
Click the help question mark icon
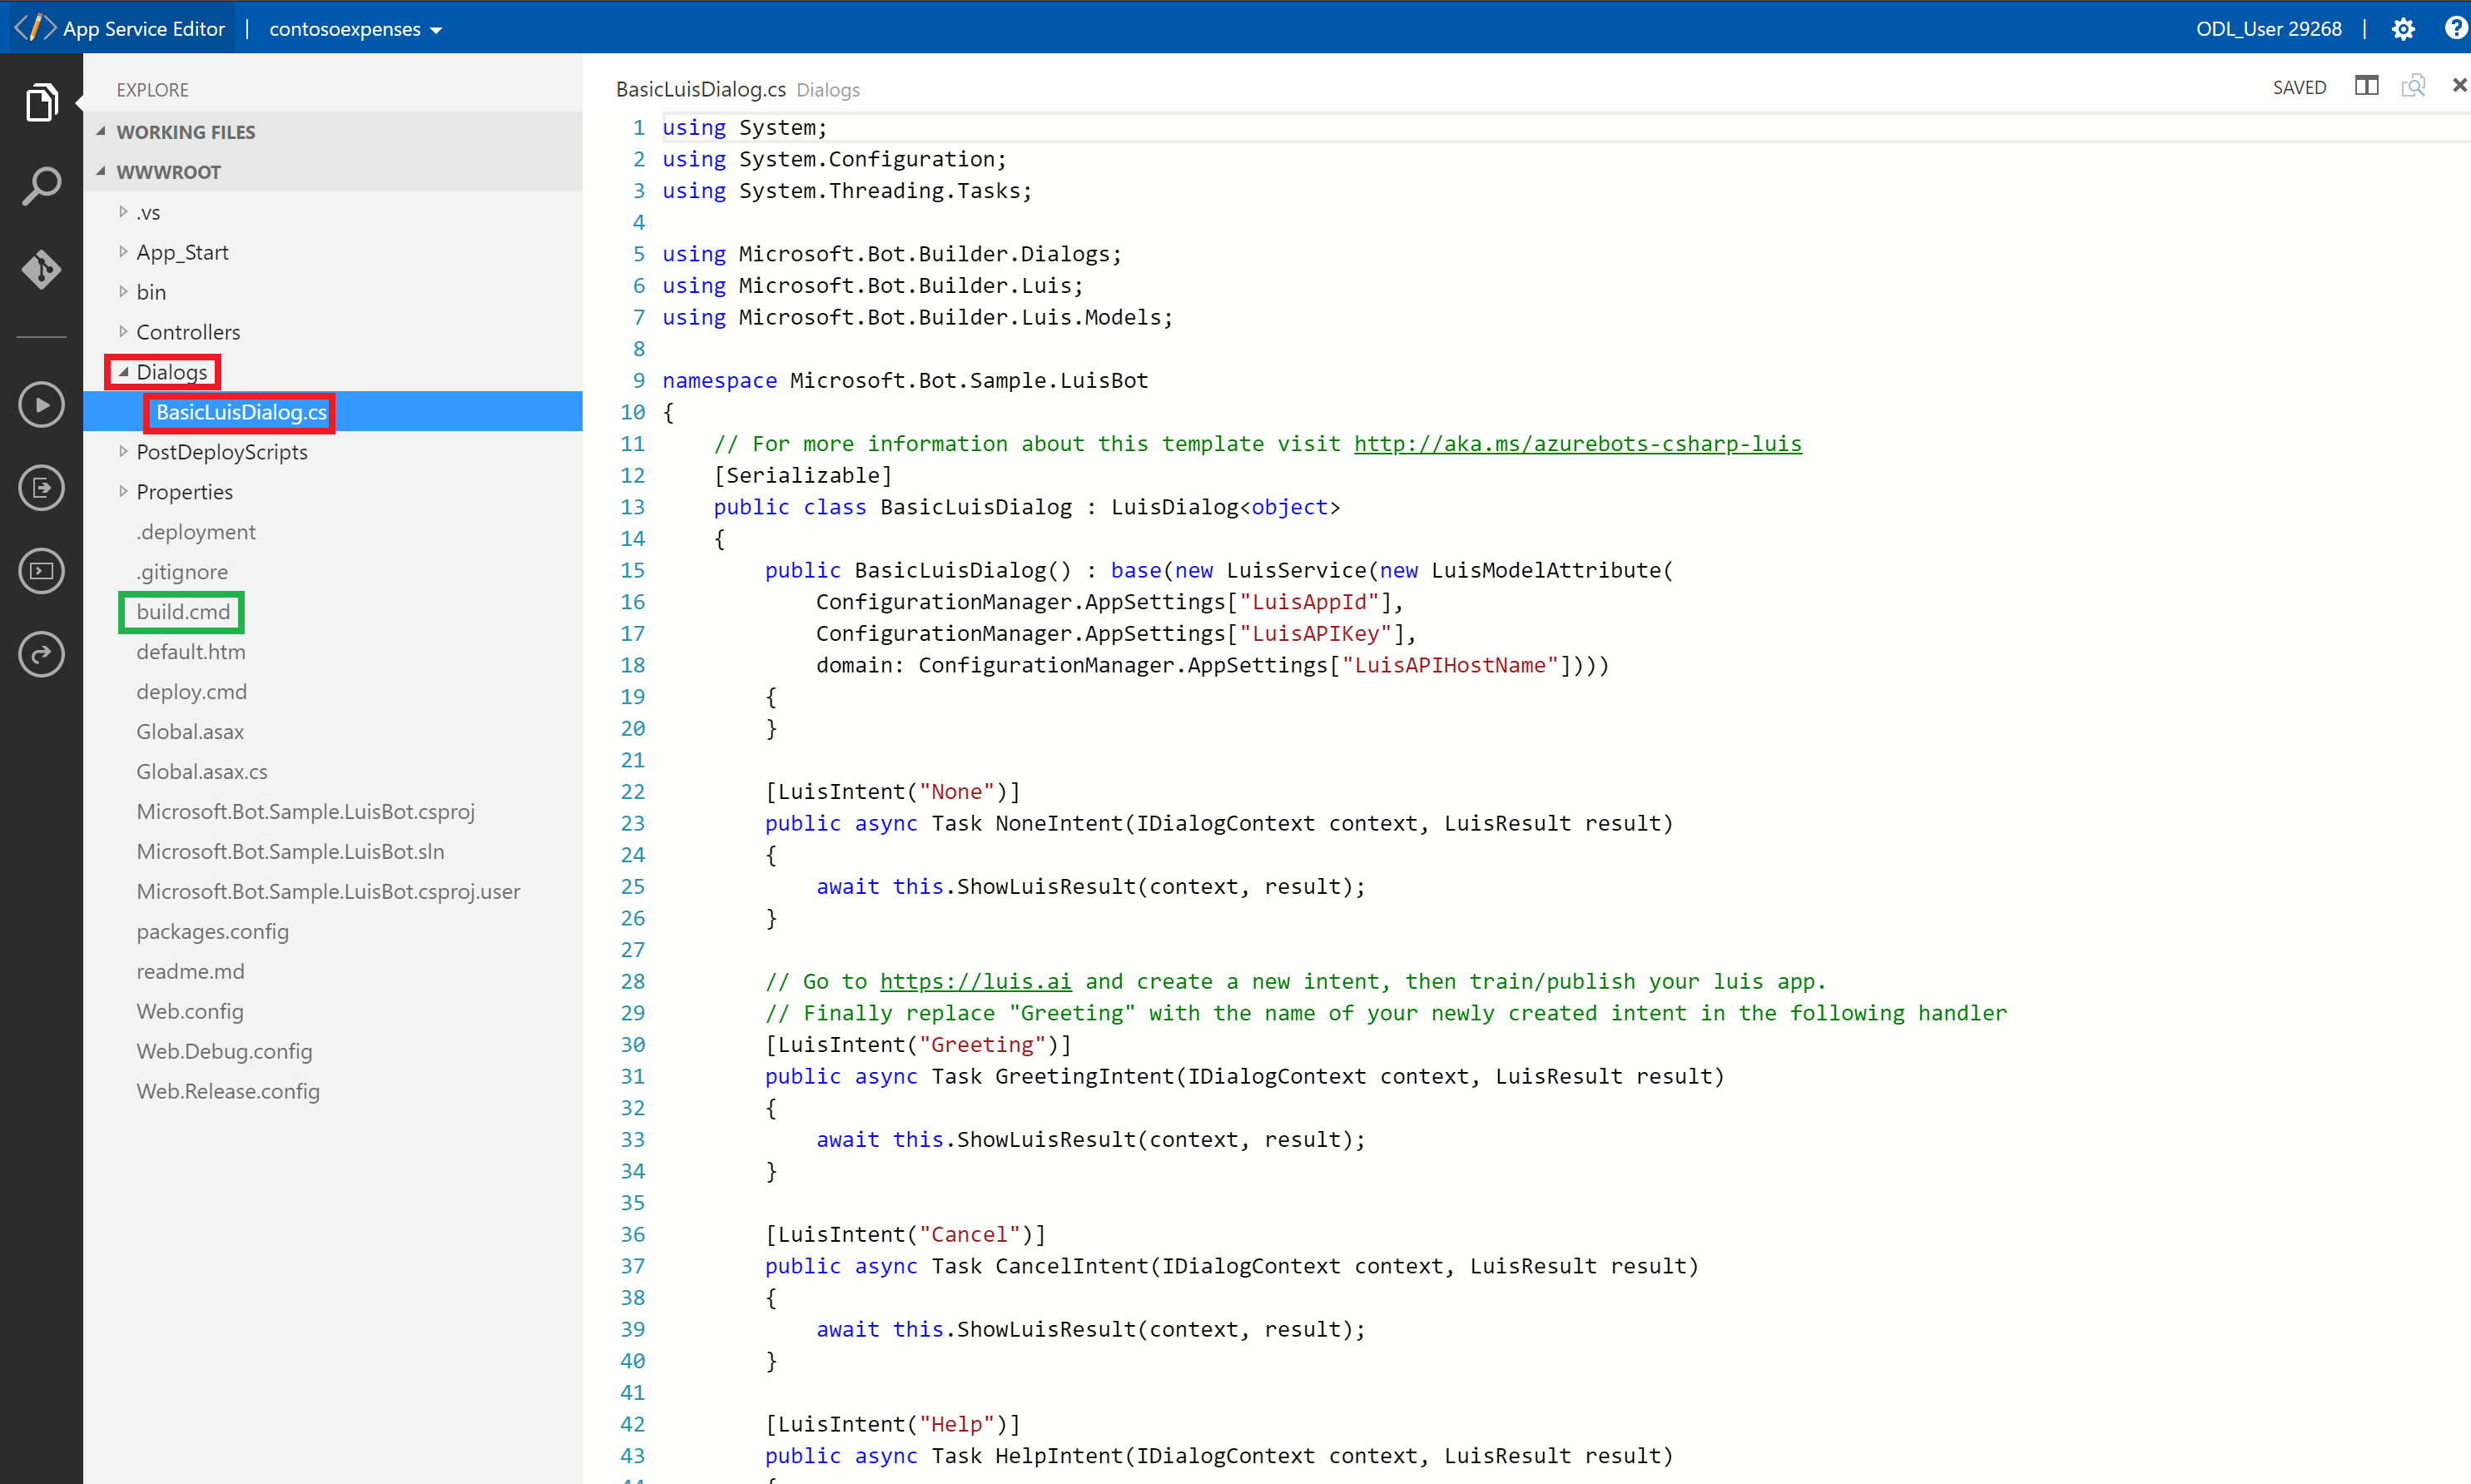tap(2455, 28)
